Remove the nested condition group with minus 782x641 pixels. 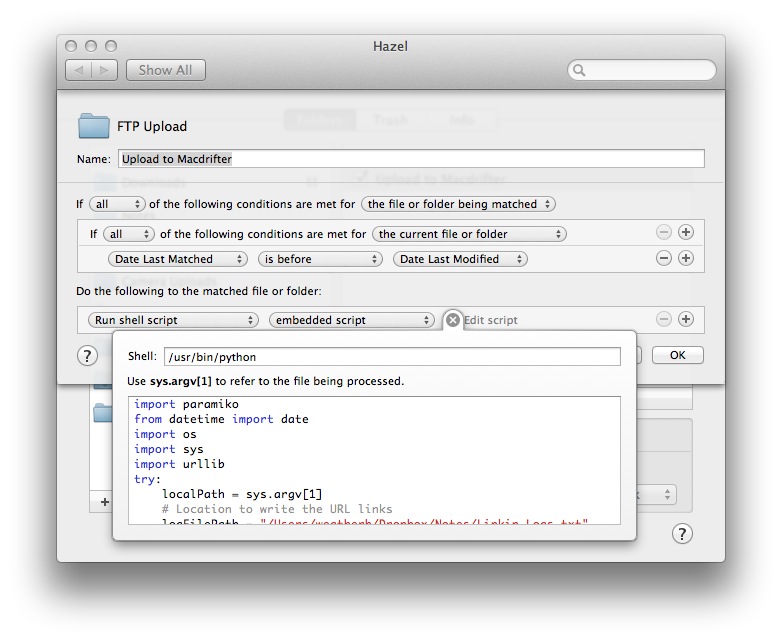[663, 232]
